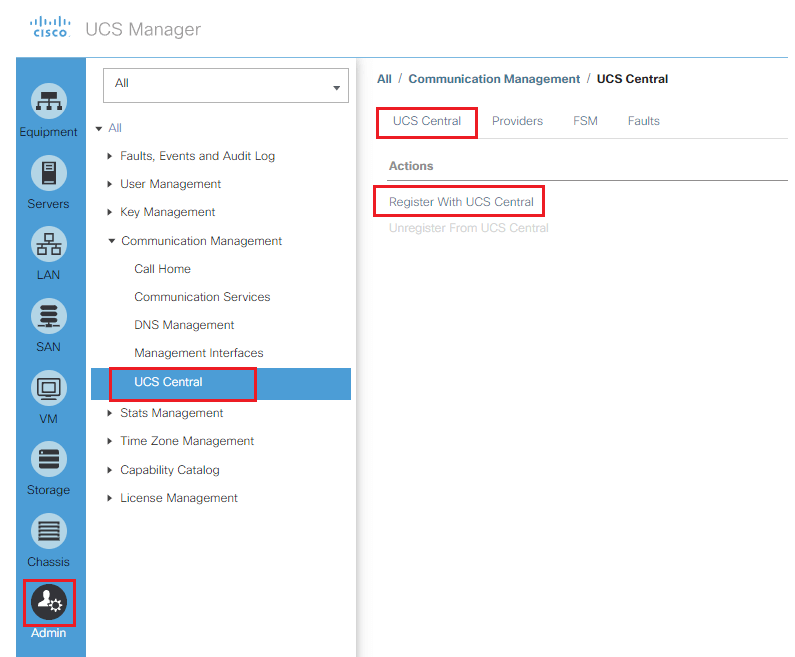Open the SAN section icon
Viewport: 795px width, 657px height.
49,316
